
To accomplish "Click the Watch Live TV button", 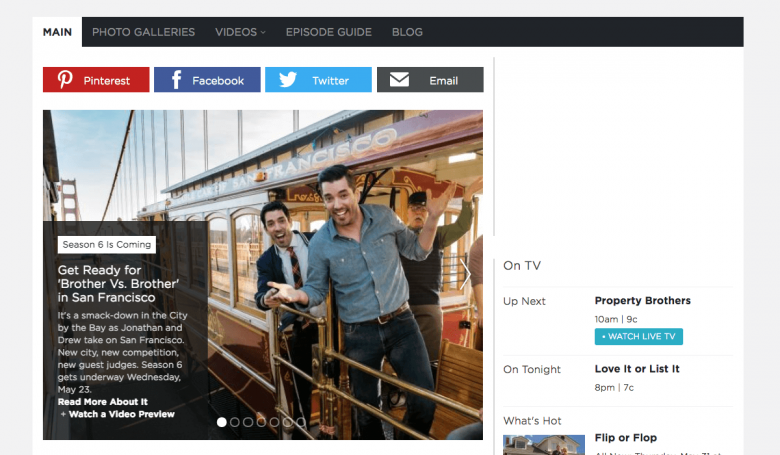I will coord(638,336).
